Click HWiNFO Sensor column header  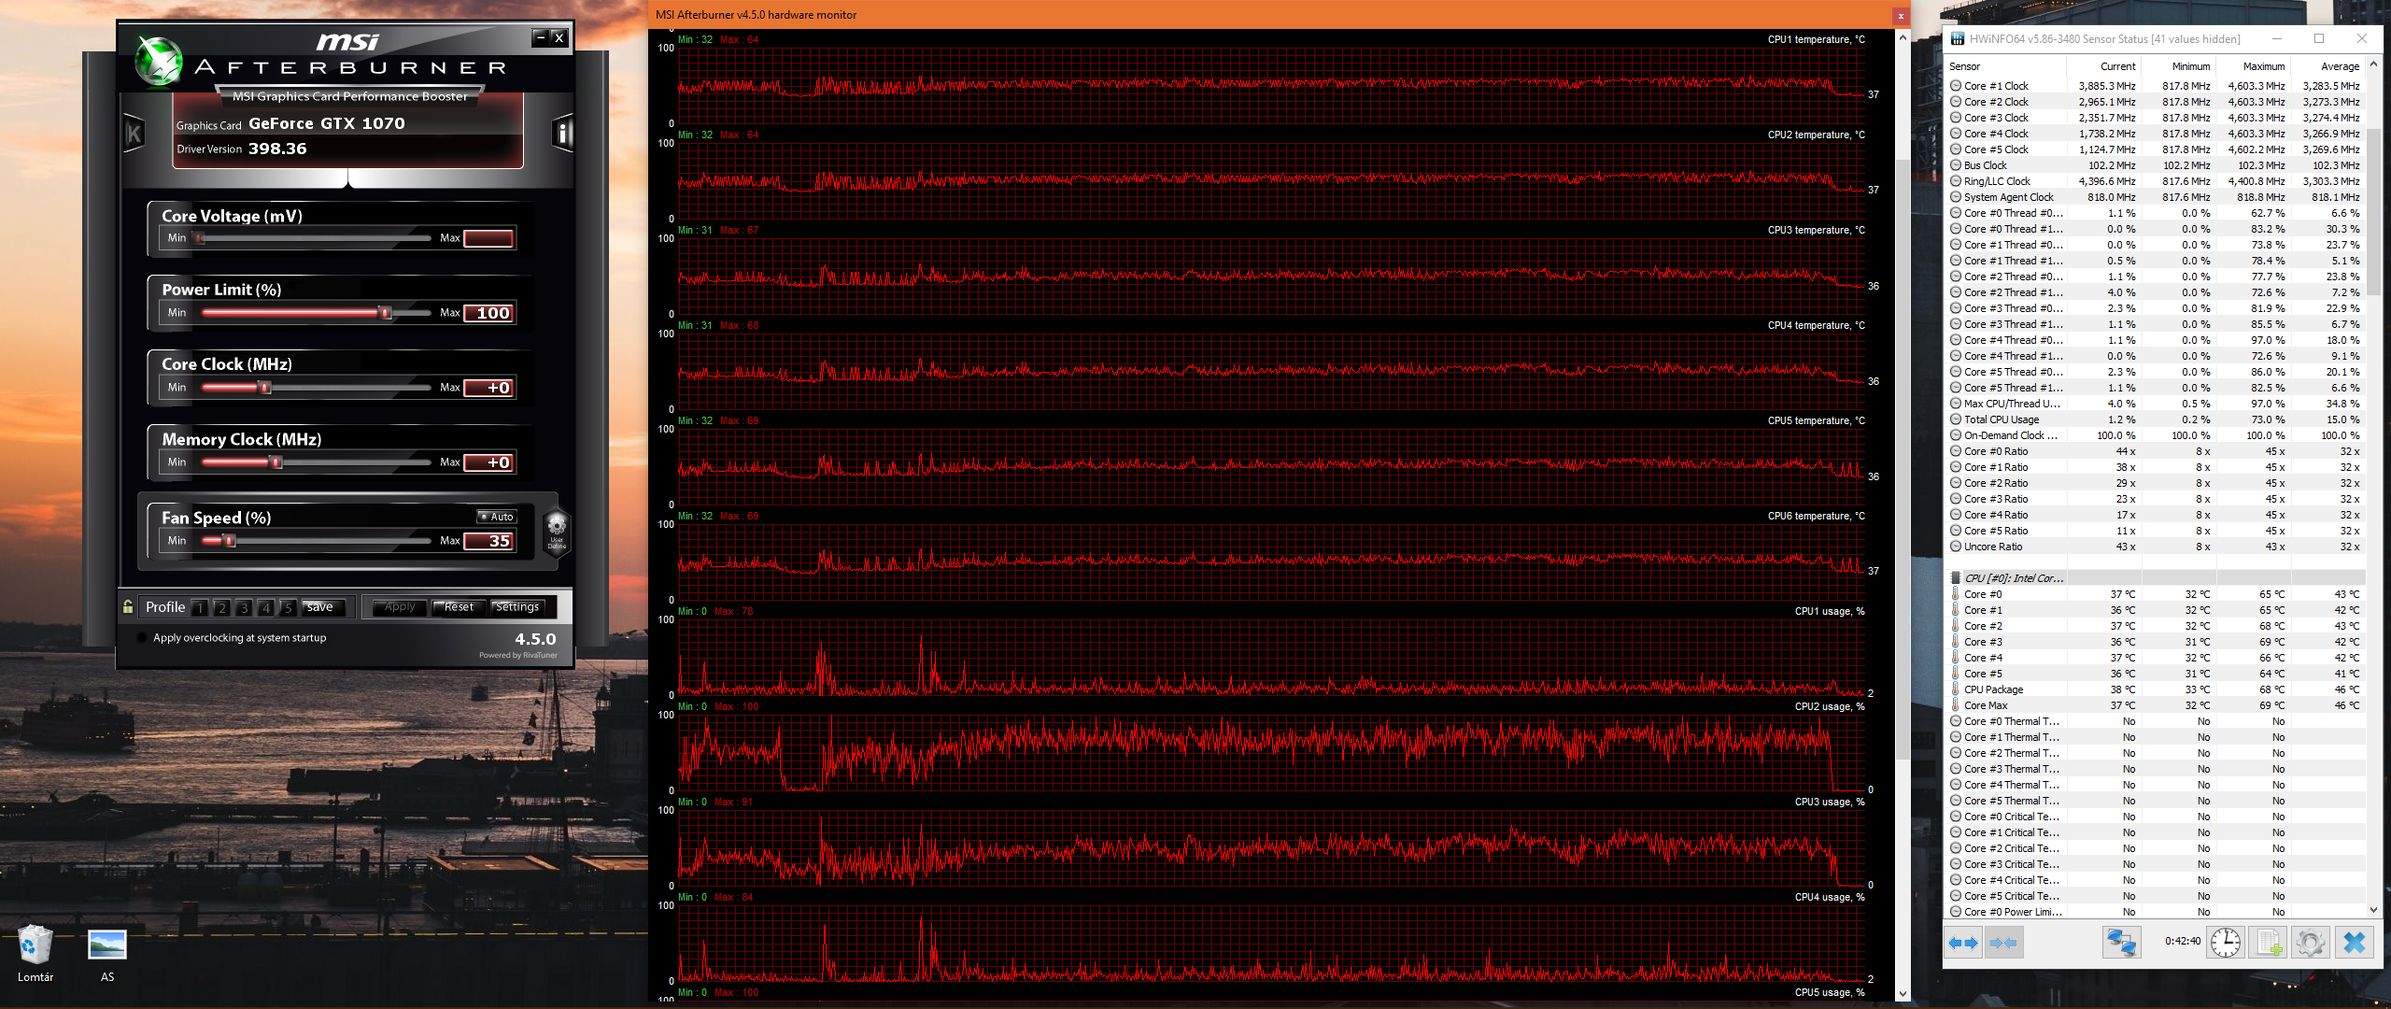[2005, 66]
